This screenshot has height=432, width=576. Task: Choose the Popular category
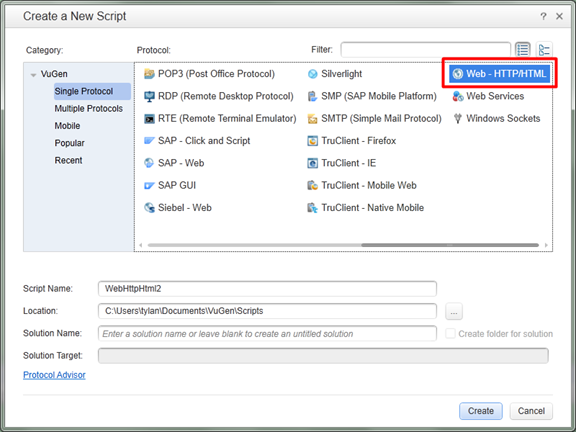(x=69, y=143)
